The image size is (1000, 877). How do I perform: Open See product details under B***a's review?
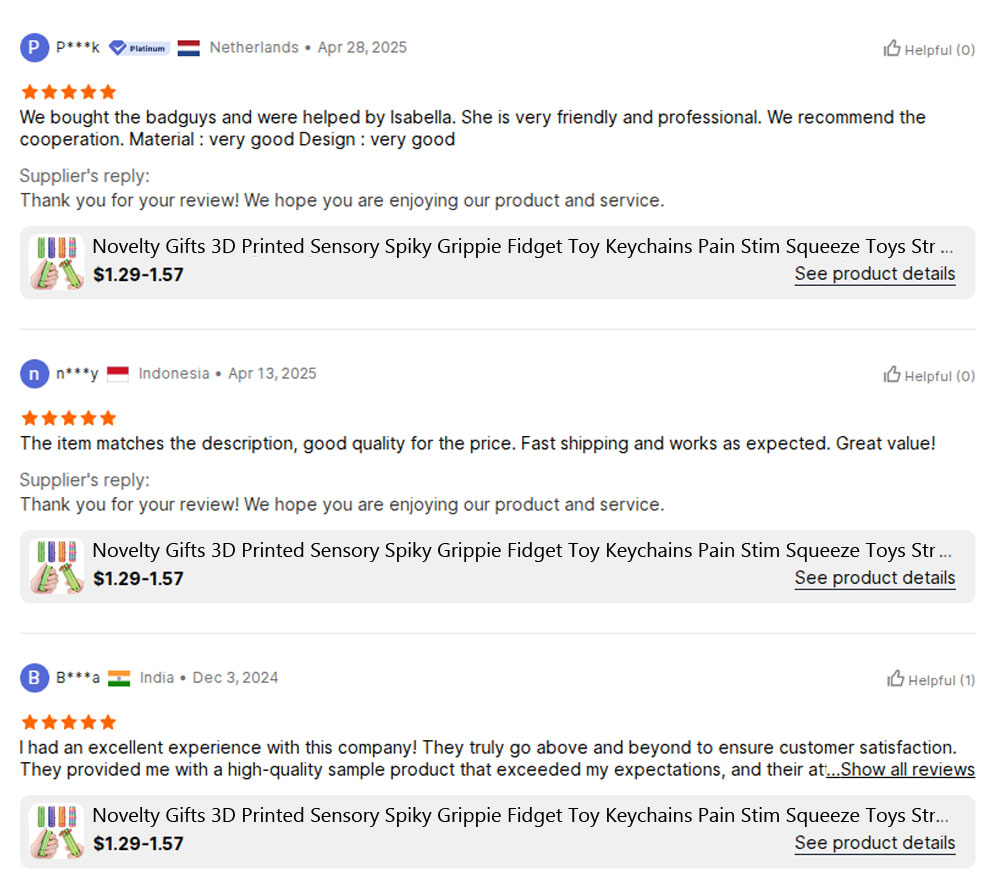coord(874,843)
